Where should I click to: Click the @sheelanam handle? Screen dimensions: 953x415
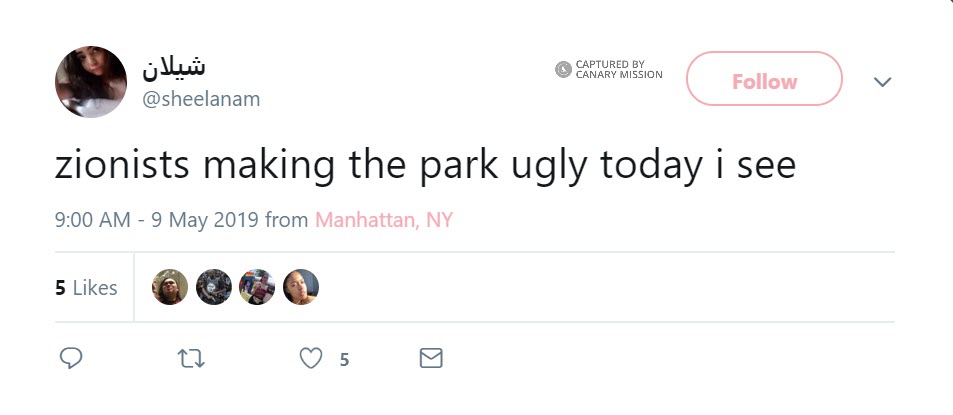point(202,100)
